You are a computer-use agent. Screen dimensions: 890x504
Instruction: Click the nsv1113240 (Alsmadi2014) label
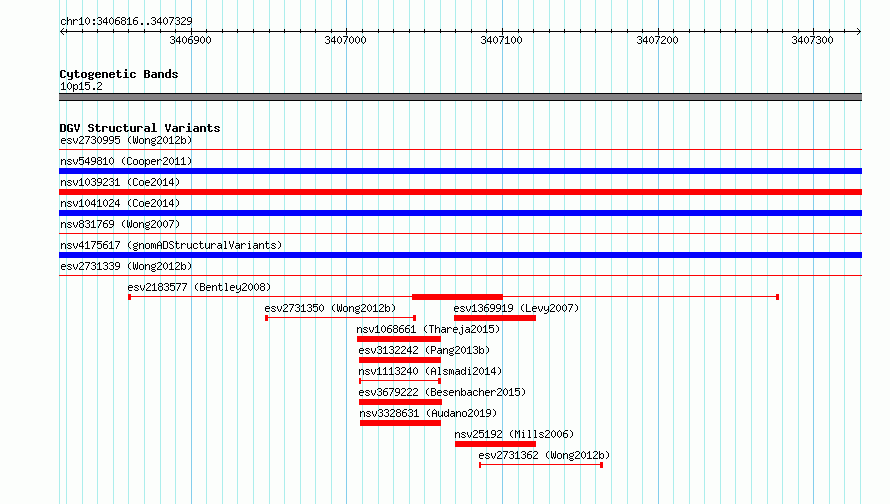430,371
